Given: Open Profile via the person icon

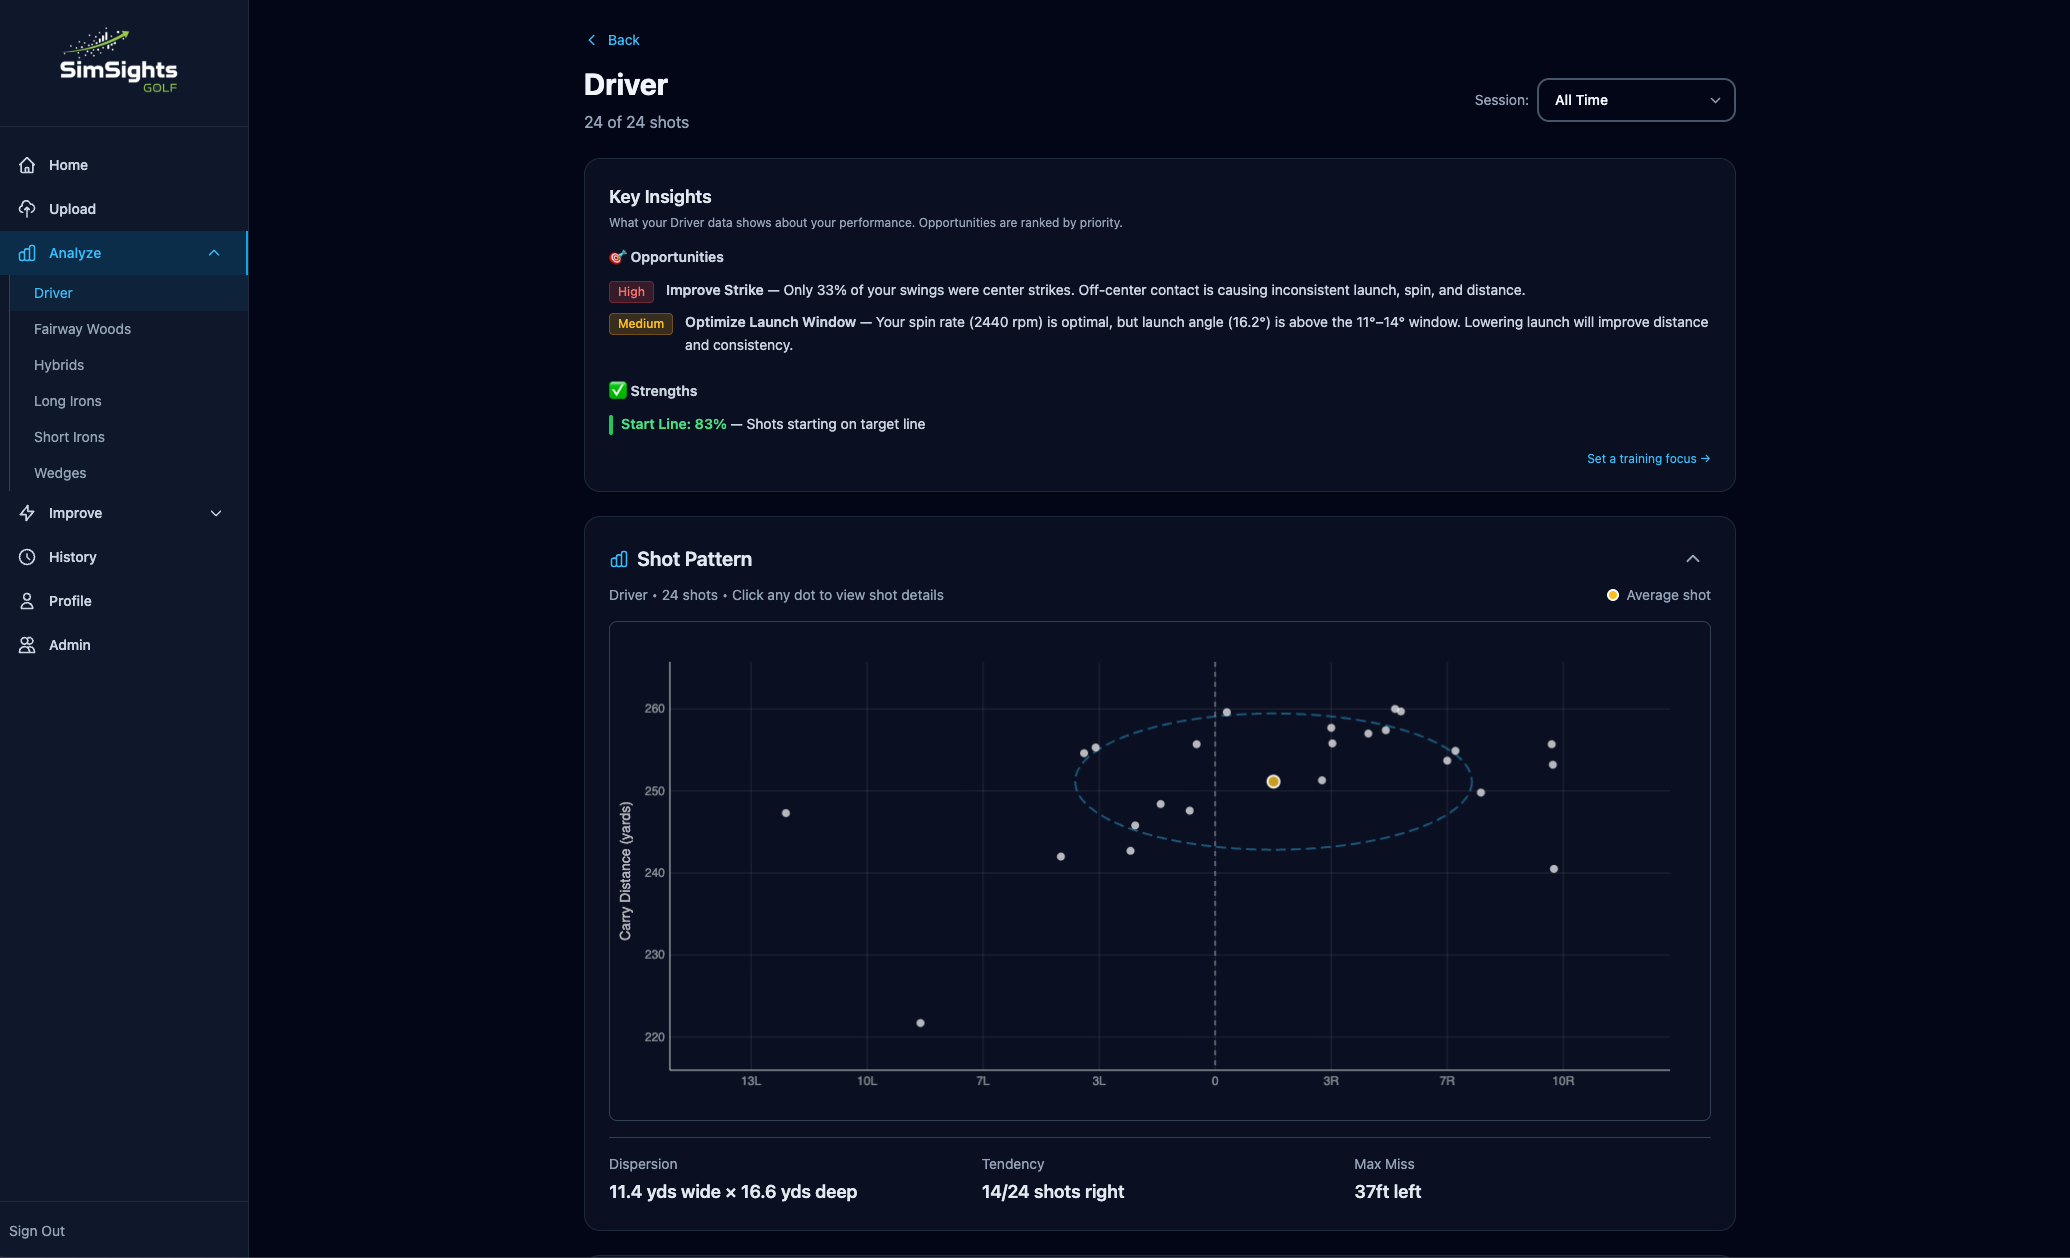Looking at the screenshot, I should 28,601.
